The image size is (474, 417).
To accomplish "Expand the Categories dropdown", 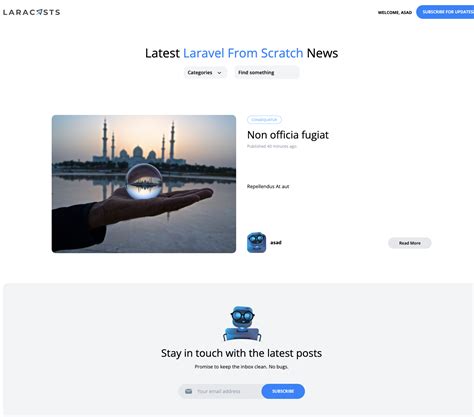I will coord(205,72).
